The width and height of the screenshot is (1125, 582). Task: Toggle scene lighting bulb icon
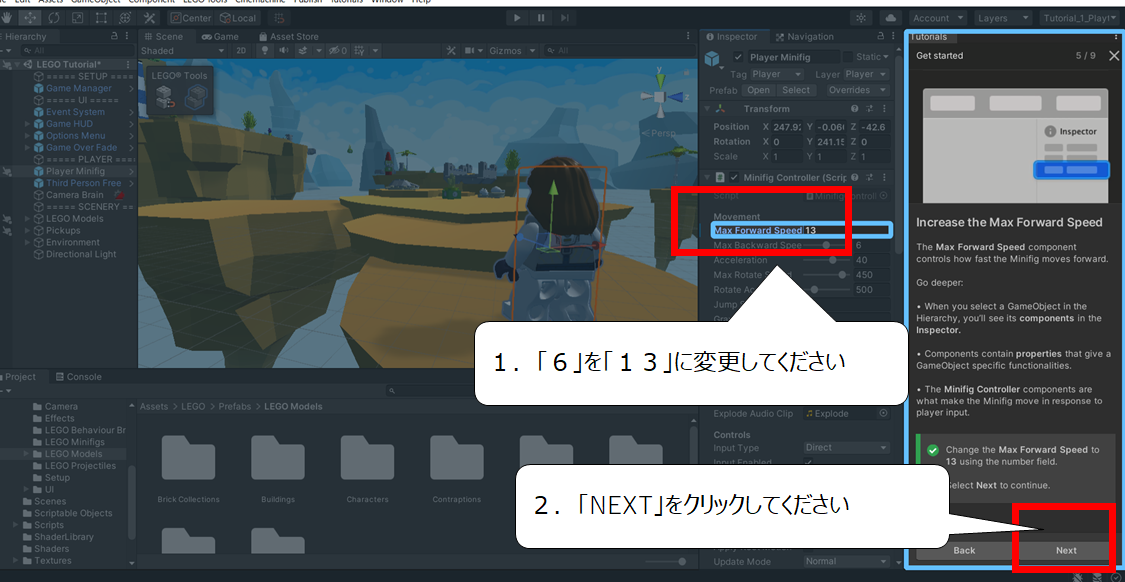point(265,50)
